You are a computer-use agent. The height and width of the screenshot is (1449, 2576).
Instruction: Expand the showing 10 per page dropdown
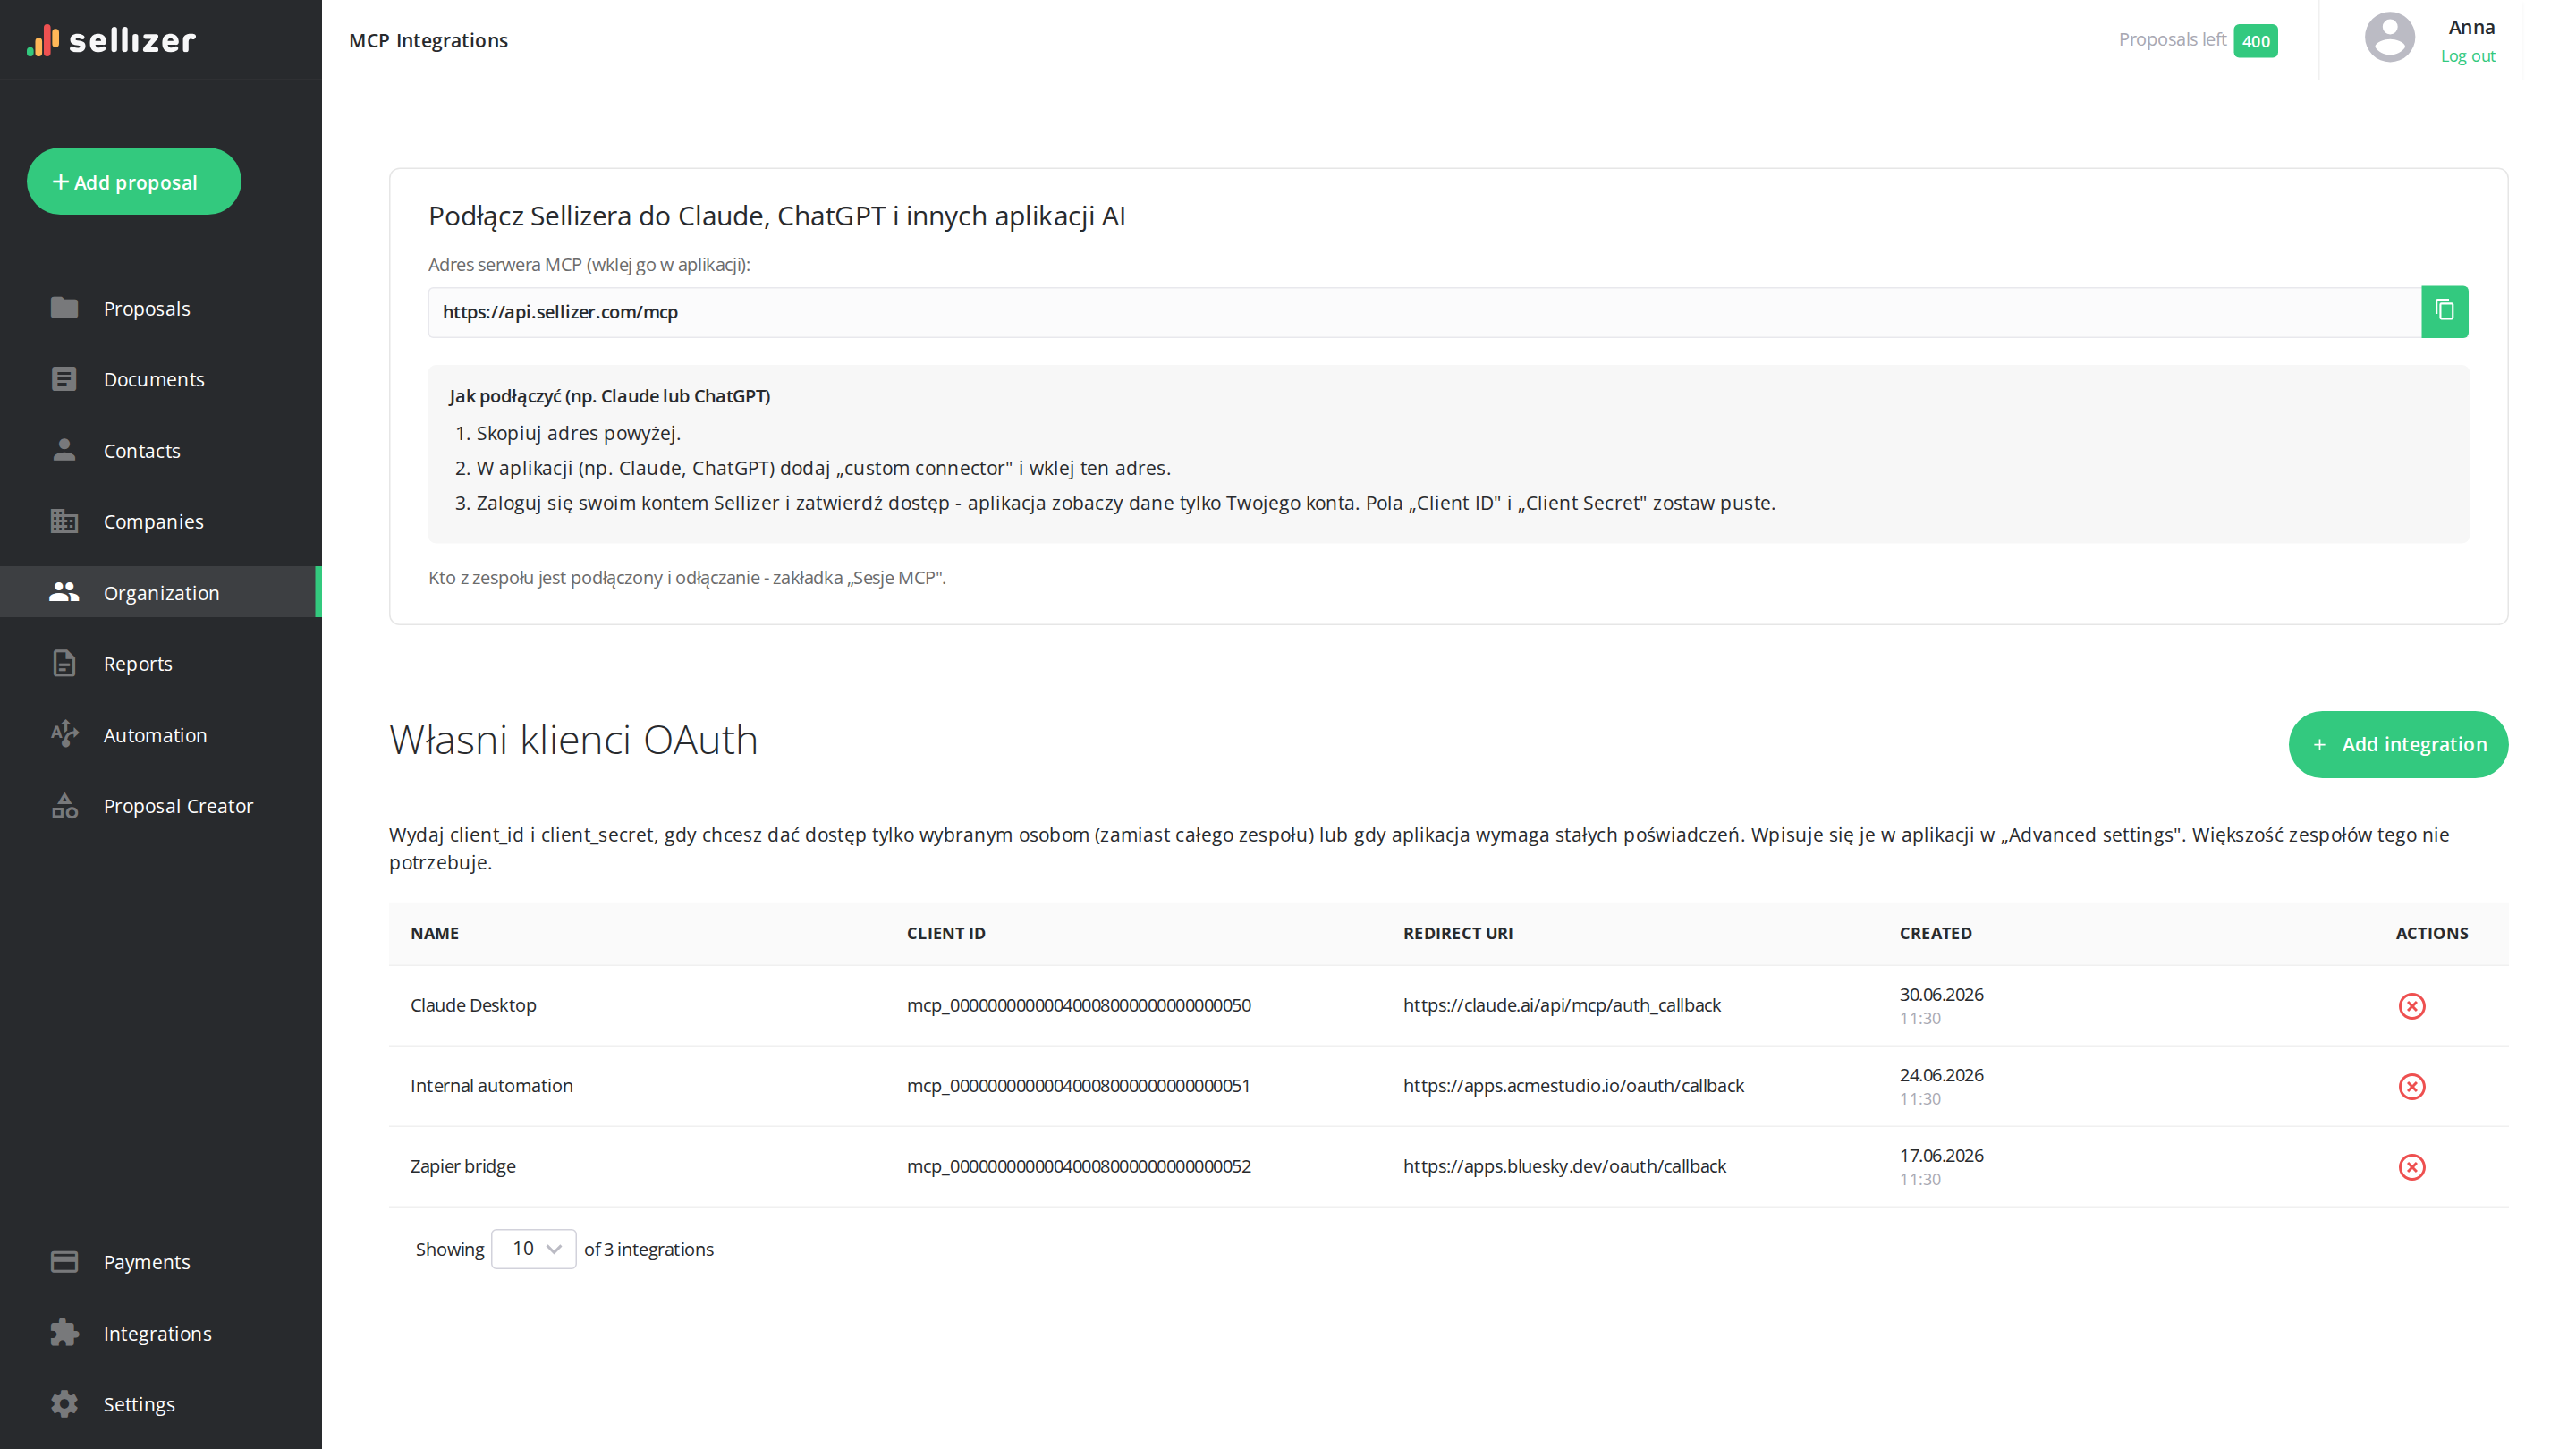(x=533, y=1249)
